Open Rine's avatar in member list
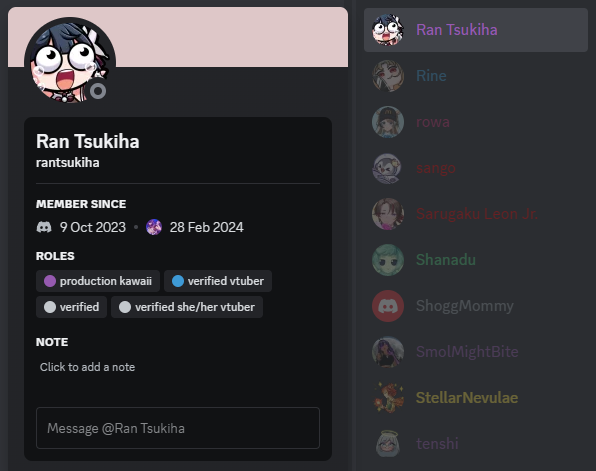This screenshot has height=471, width=596. click(x=388, y=76)
